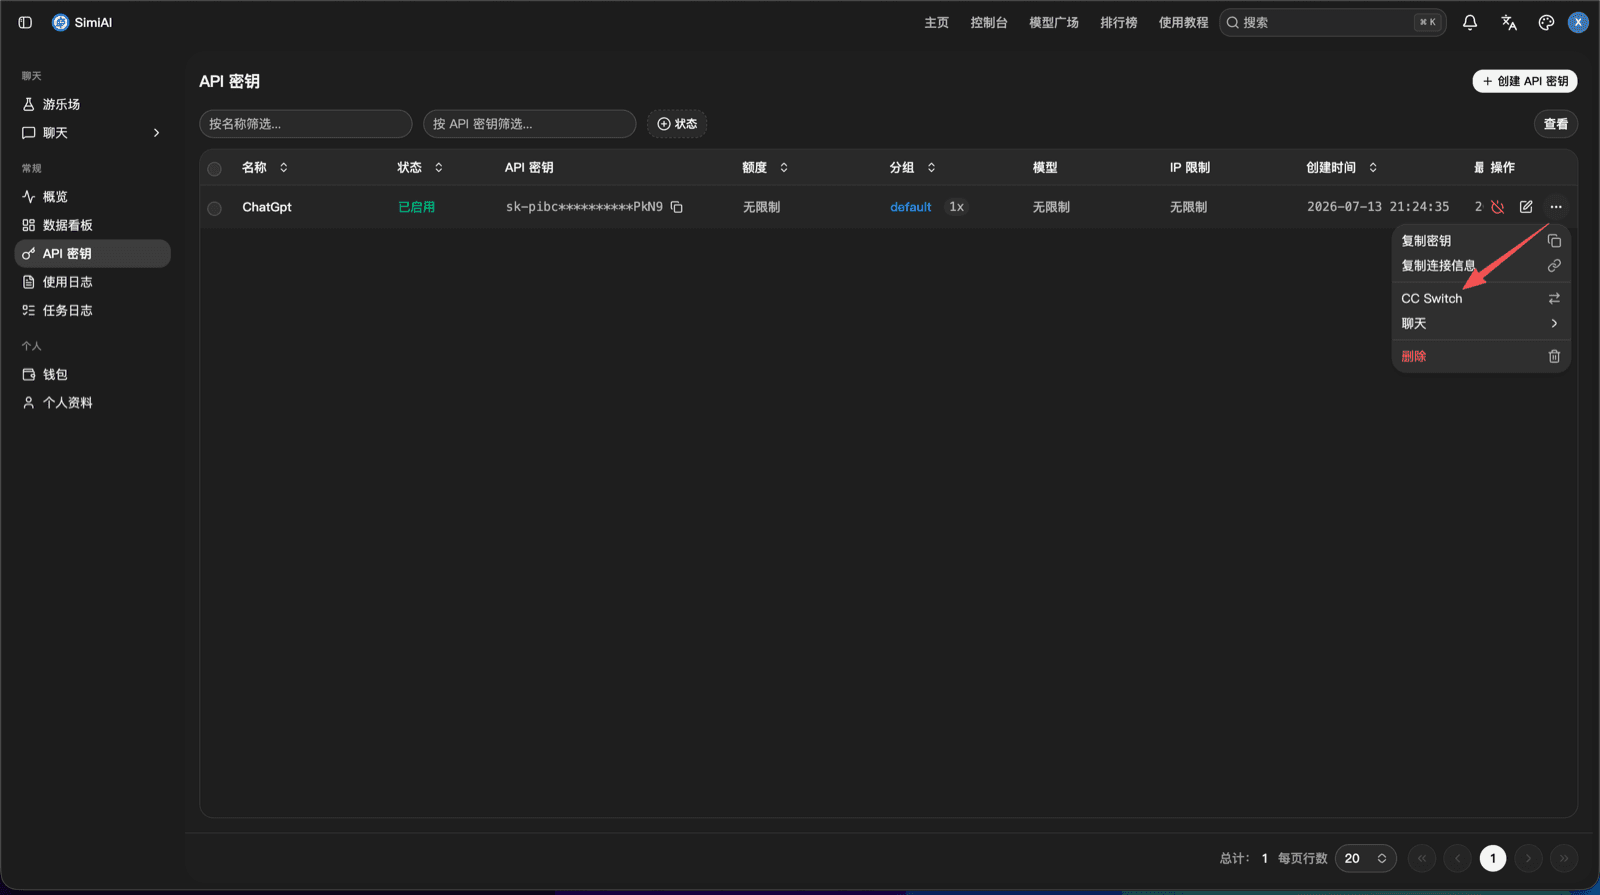Select the ChatGpt row checkbox
The width and height of the screenshot is (1600, 895).
(214, 208)
